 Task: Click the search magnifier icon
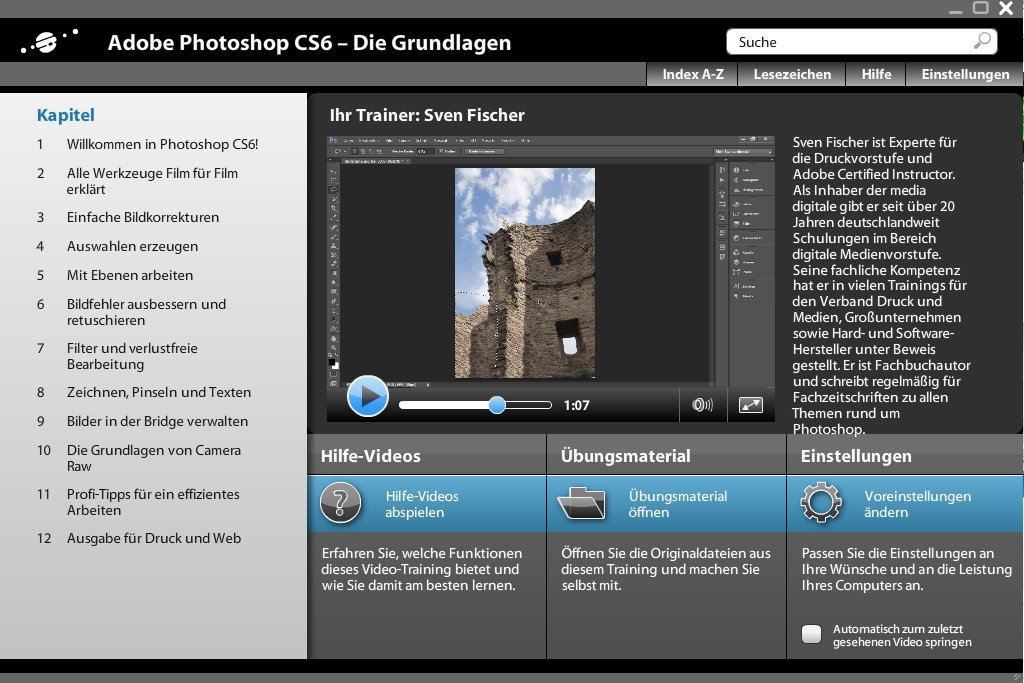(982, 41)
